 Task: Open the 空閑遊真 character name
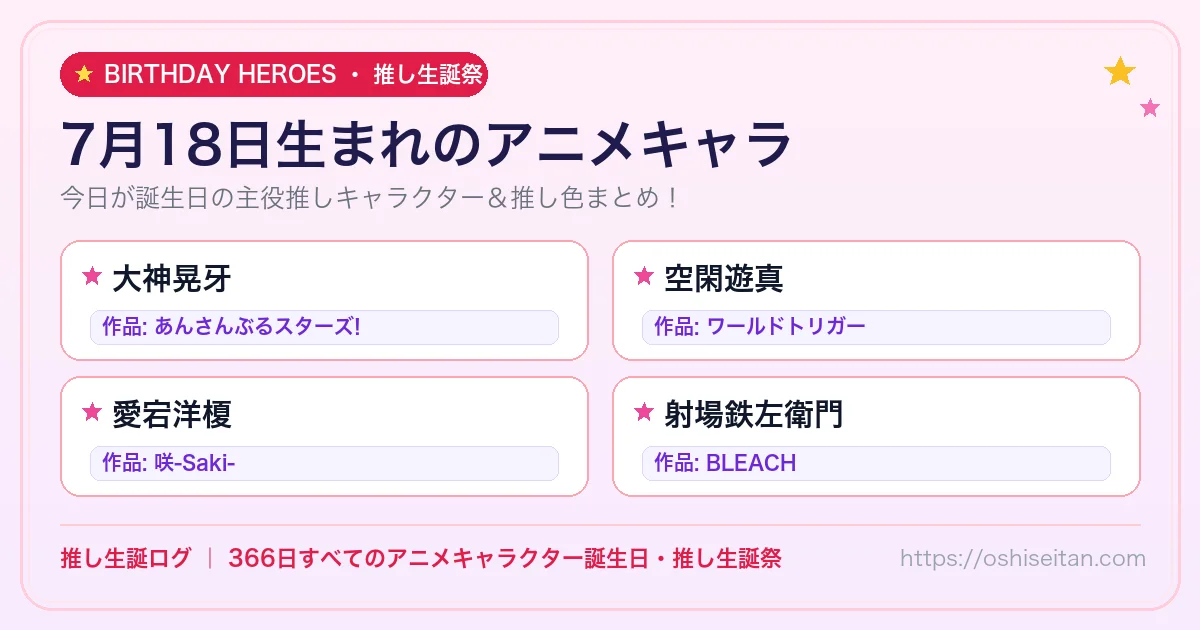(x=724, y=278)
